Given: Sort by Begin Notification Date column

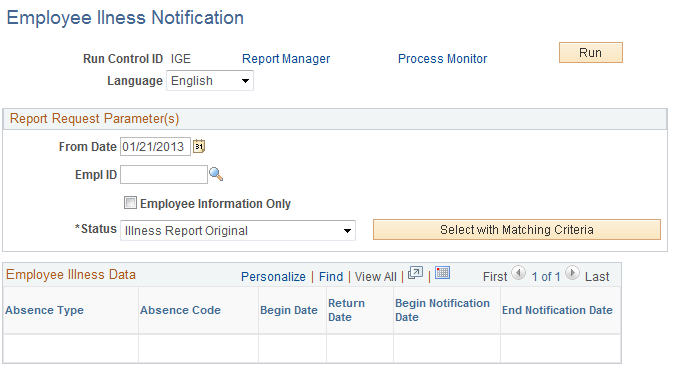Looking at the screenshot, I should coord(442,310).
